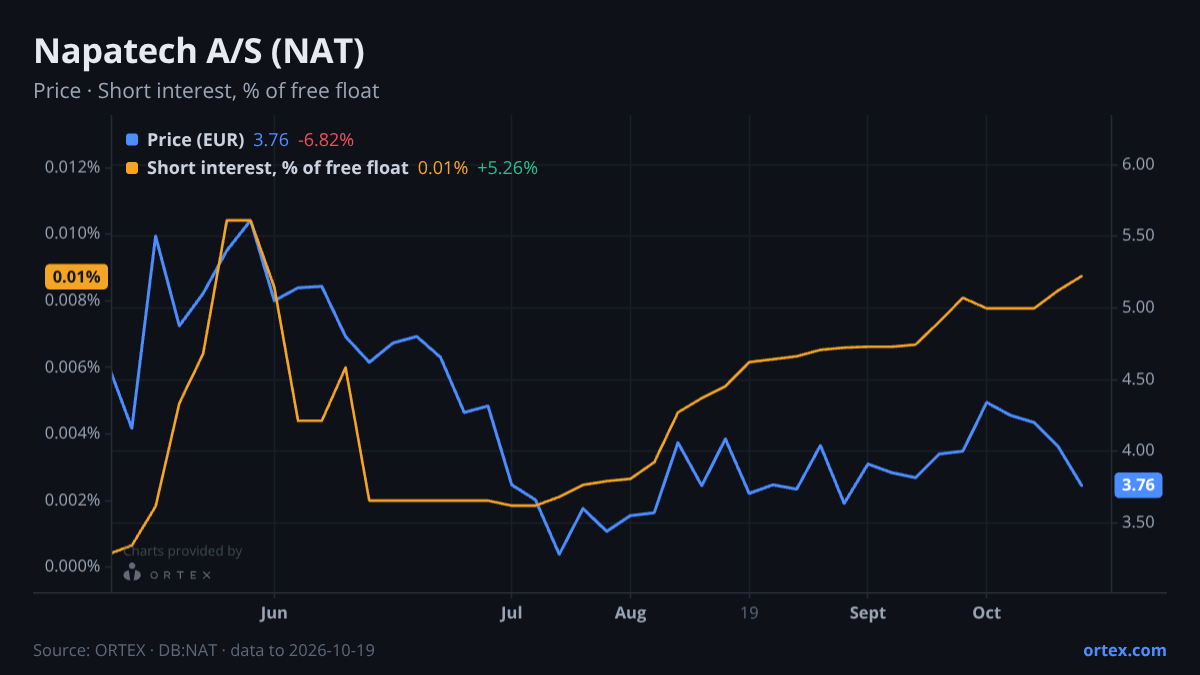Screen dimensions: 1200x675
Task: Click the Jun x-axis label
Action: coord(273,613)
